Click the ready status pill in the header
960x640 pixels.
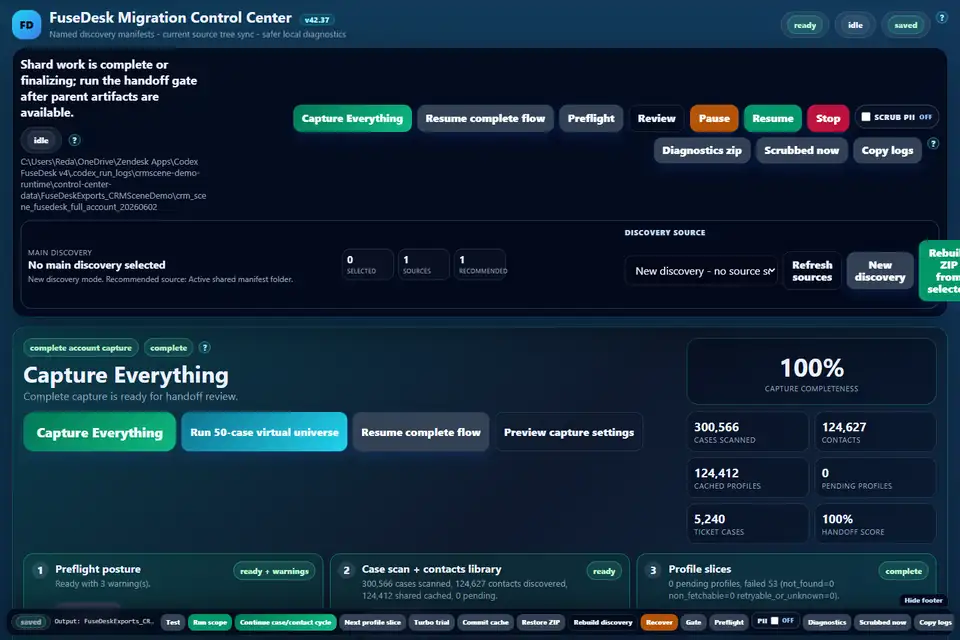(x=804, y=25)
